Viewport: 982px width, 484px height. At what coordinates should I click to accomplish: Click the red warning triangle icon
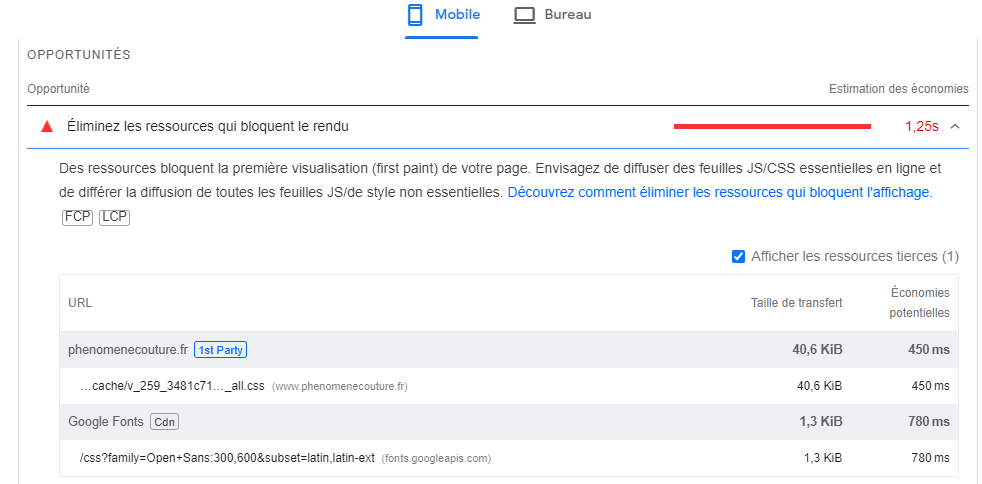click(x=46, y=127)
